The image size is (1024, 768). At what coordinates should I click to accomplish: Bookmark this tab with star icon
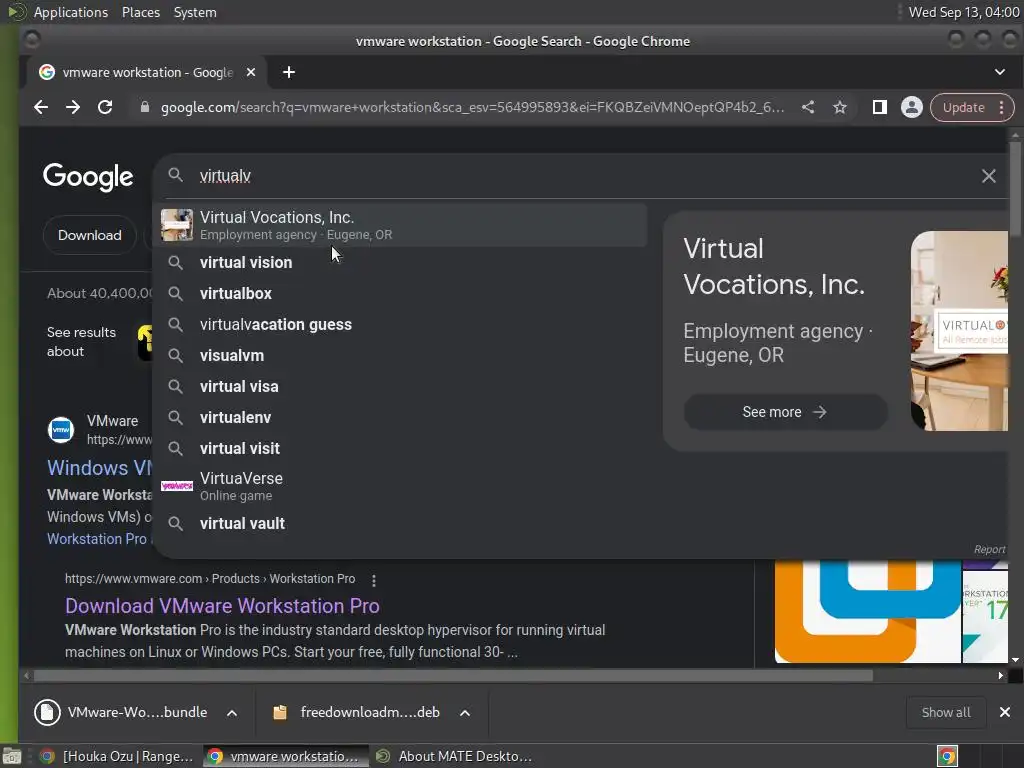click(x=840, y=107)
